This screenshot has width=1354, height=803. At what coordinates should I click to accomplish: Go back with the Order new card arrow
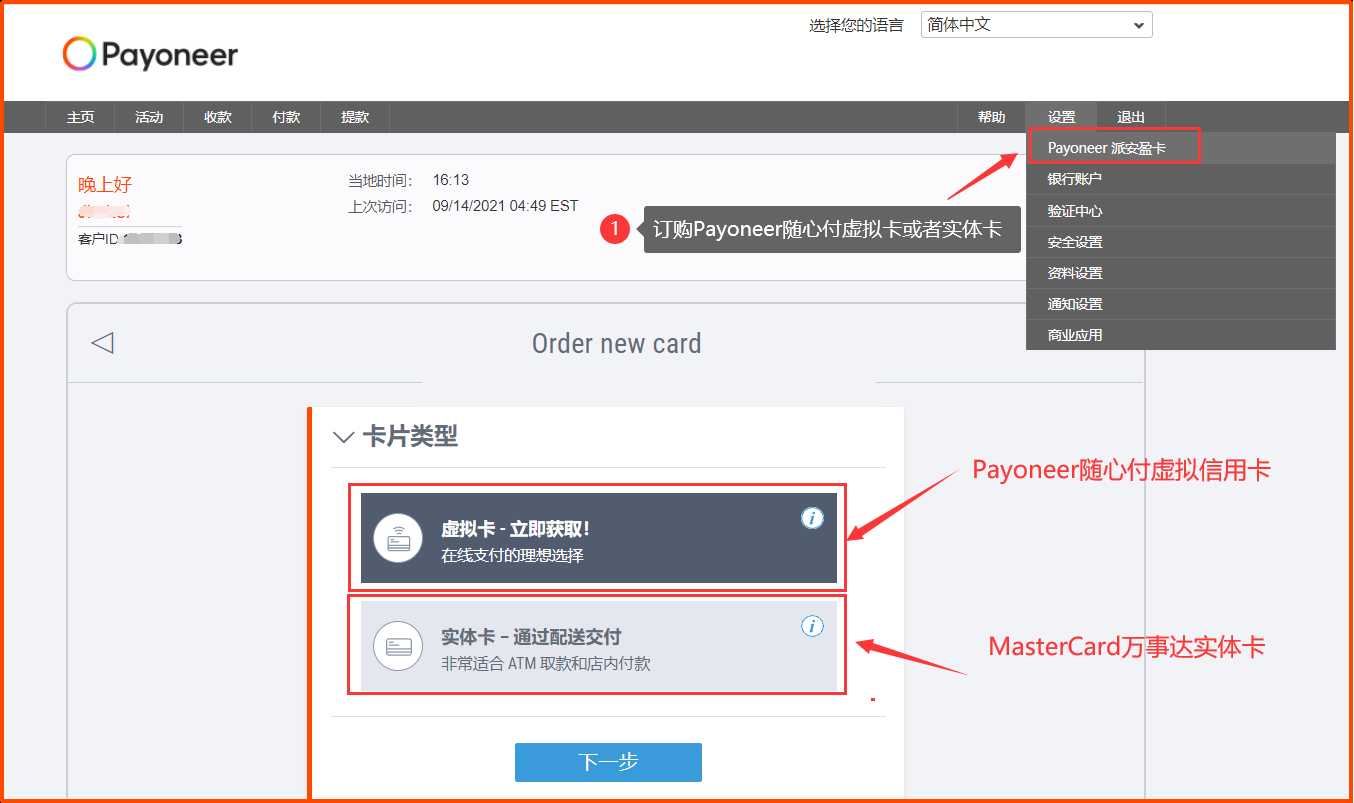coord(102,343)
